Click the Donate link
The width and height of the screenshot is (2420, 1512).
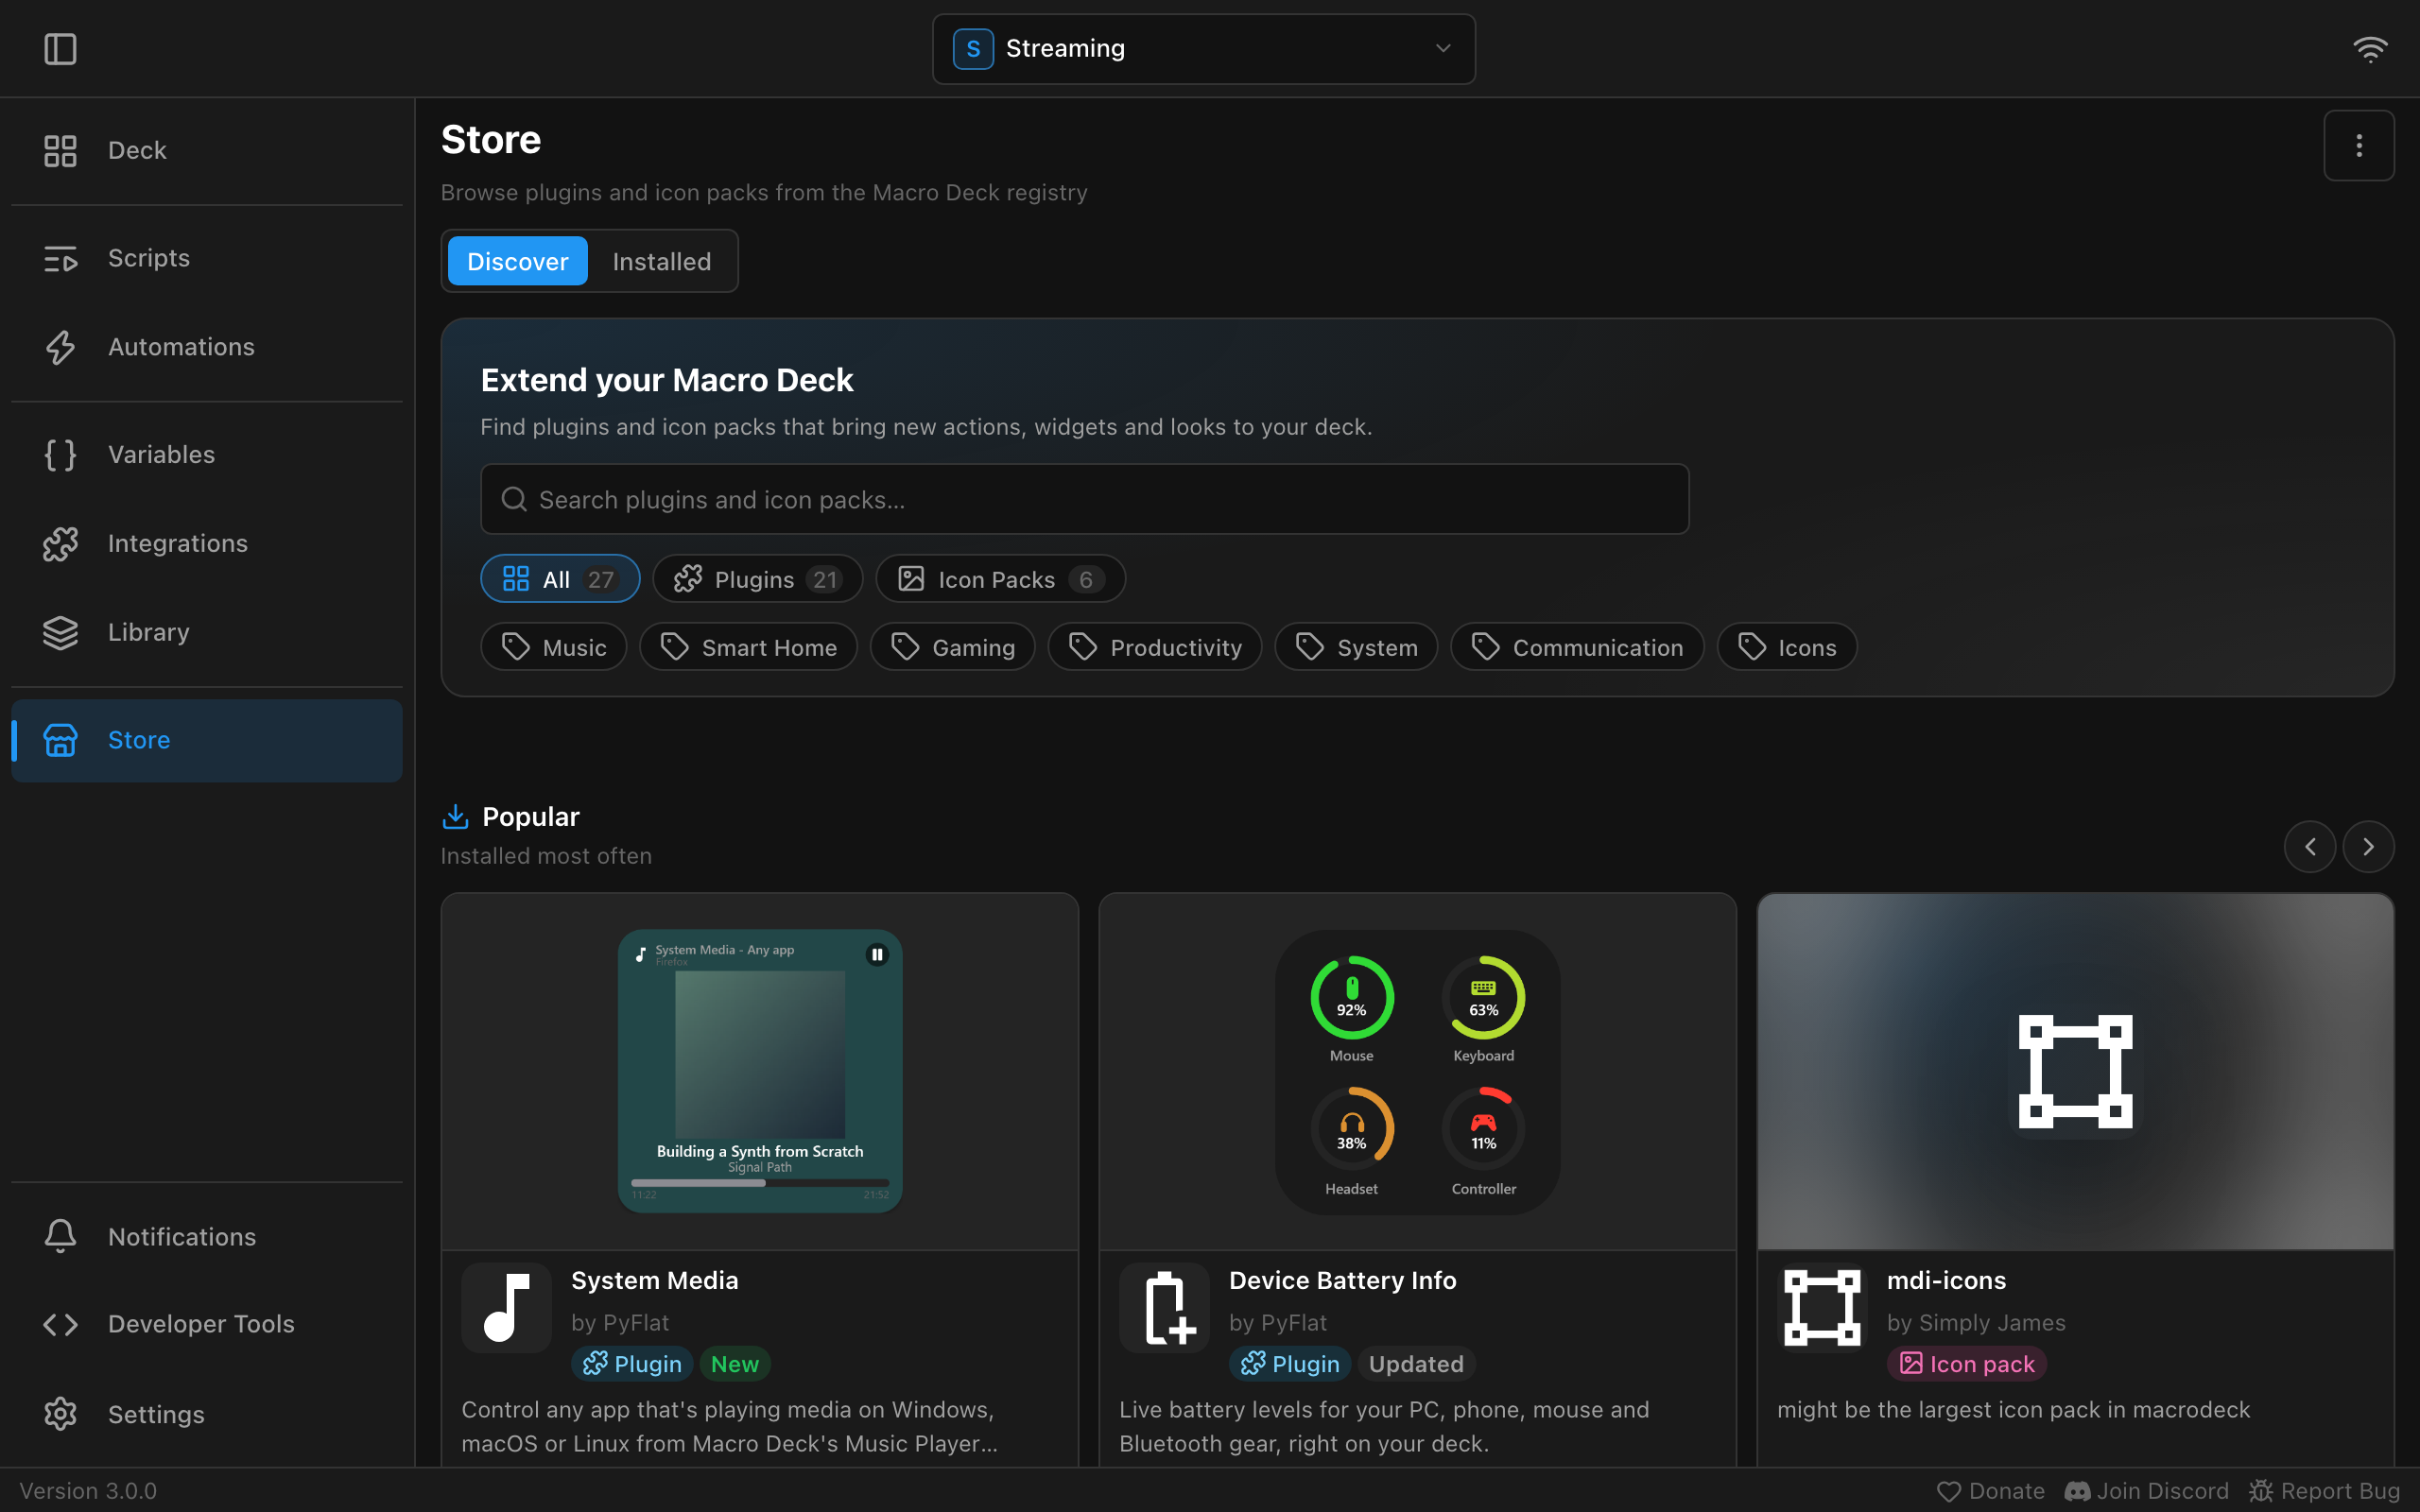[x=1990, y=1491]
